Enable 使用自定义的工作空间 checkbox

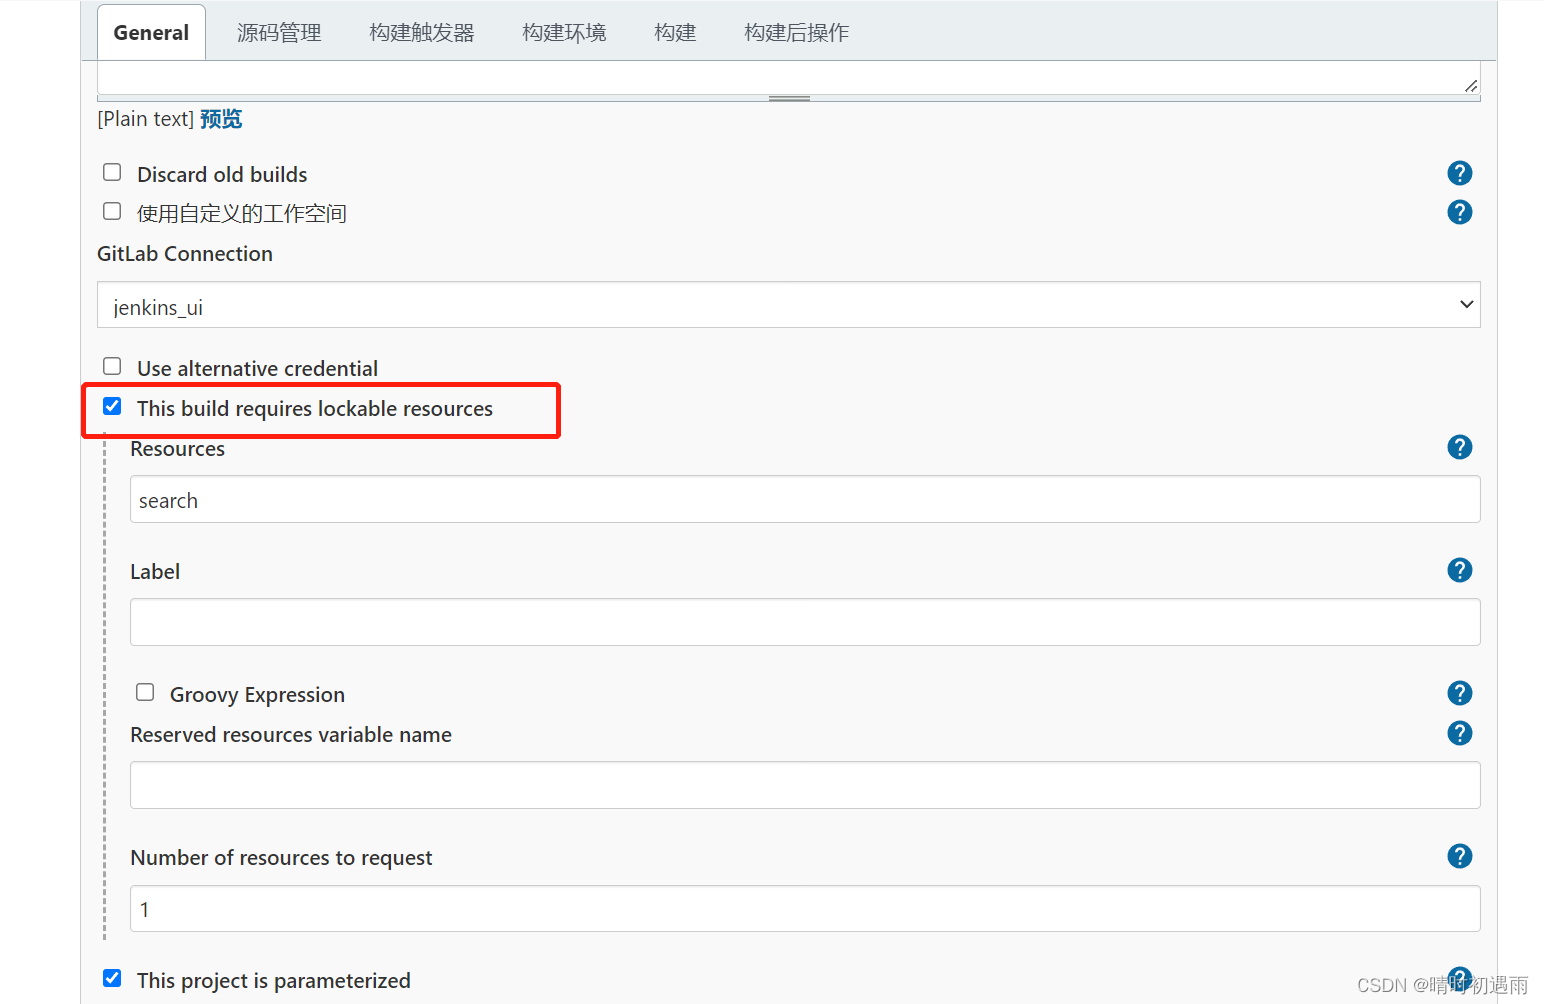point(112,211)
